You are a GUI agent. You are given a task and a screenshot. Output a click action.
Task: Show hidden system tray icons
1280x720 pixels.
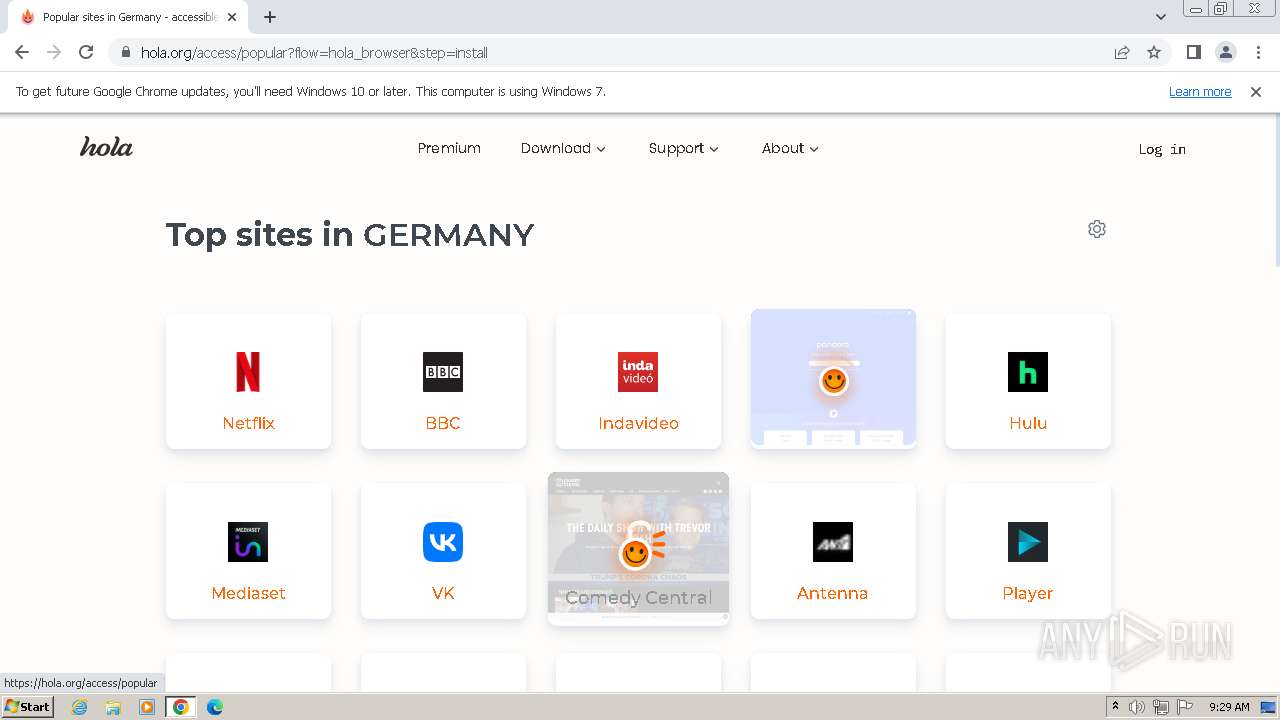[1116, 707]
